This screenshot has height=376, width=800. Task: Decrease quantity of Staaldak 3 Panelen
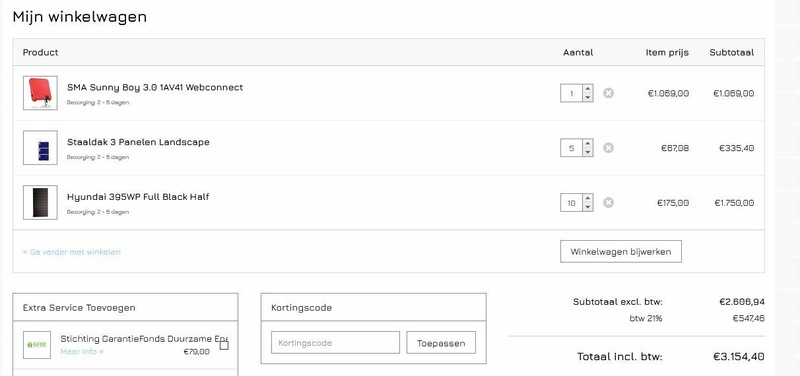coord(588,152)
